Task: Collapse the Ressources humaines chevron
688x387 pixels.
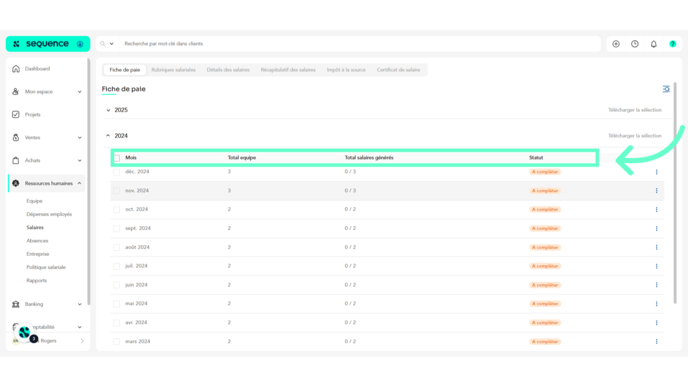Action: tap(79, 183)
